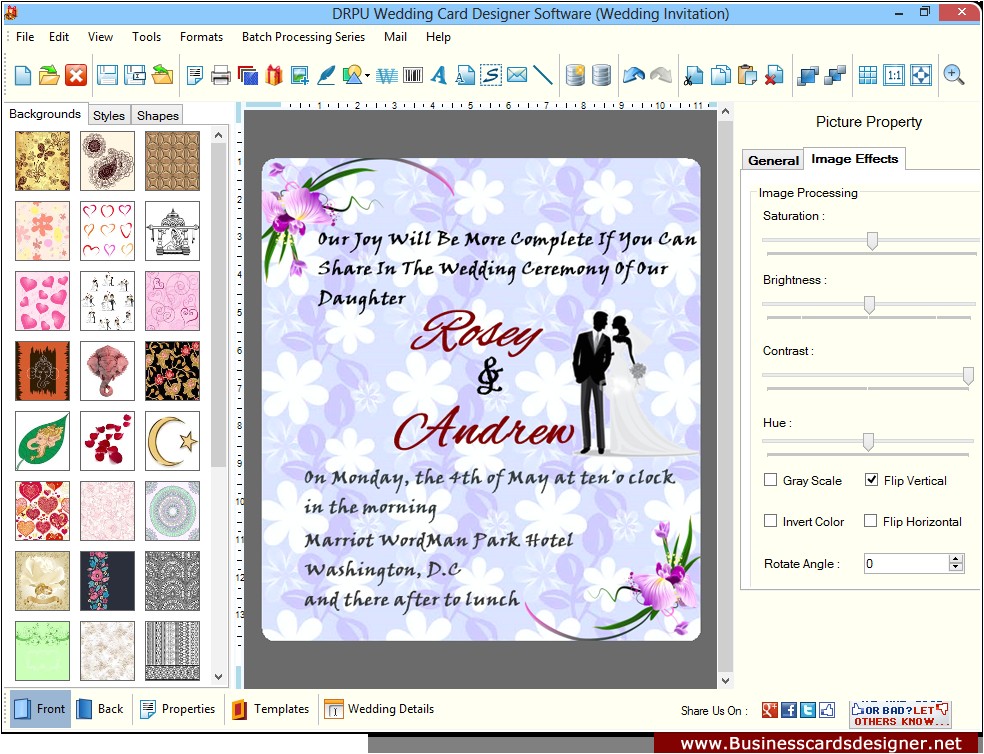Select the Pen signature tool
The height and width of the screenshot is (754, 984).
pyautogui.click(x=324, y=75)
